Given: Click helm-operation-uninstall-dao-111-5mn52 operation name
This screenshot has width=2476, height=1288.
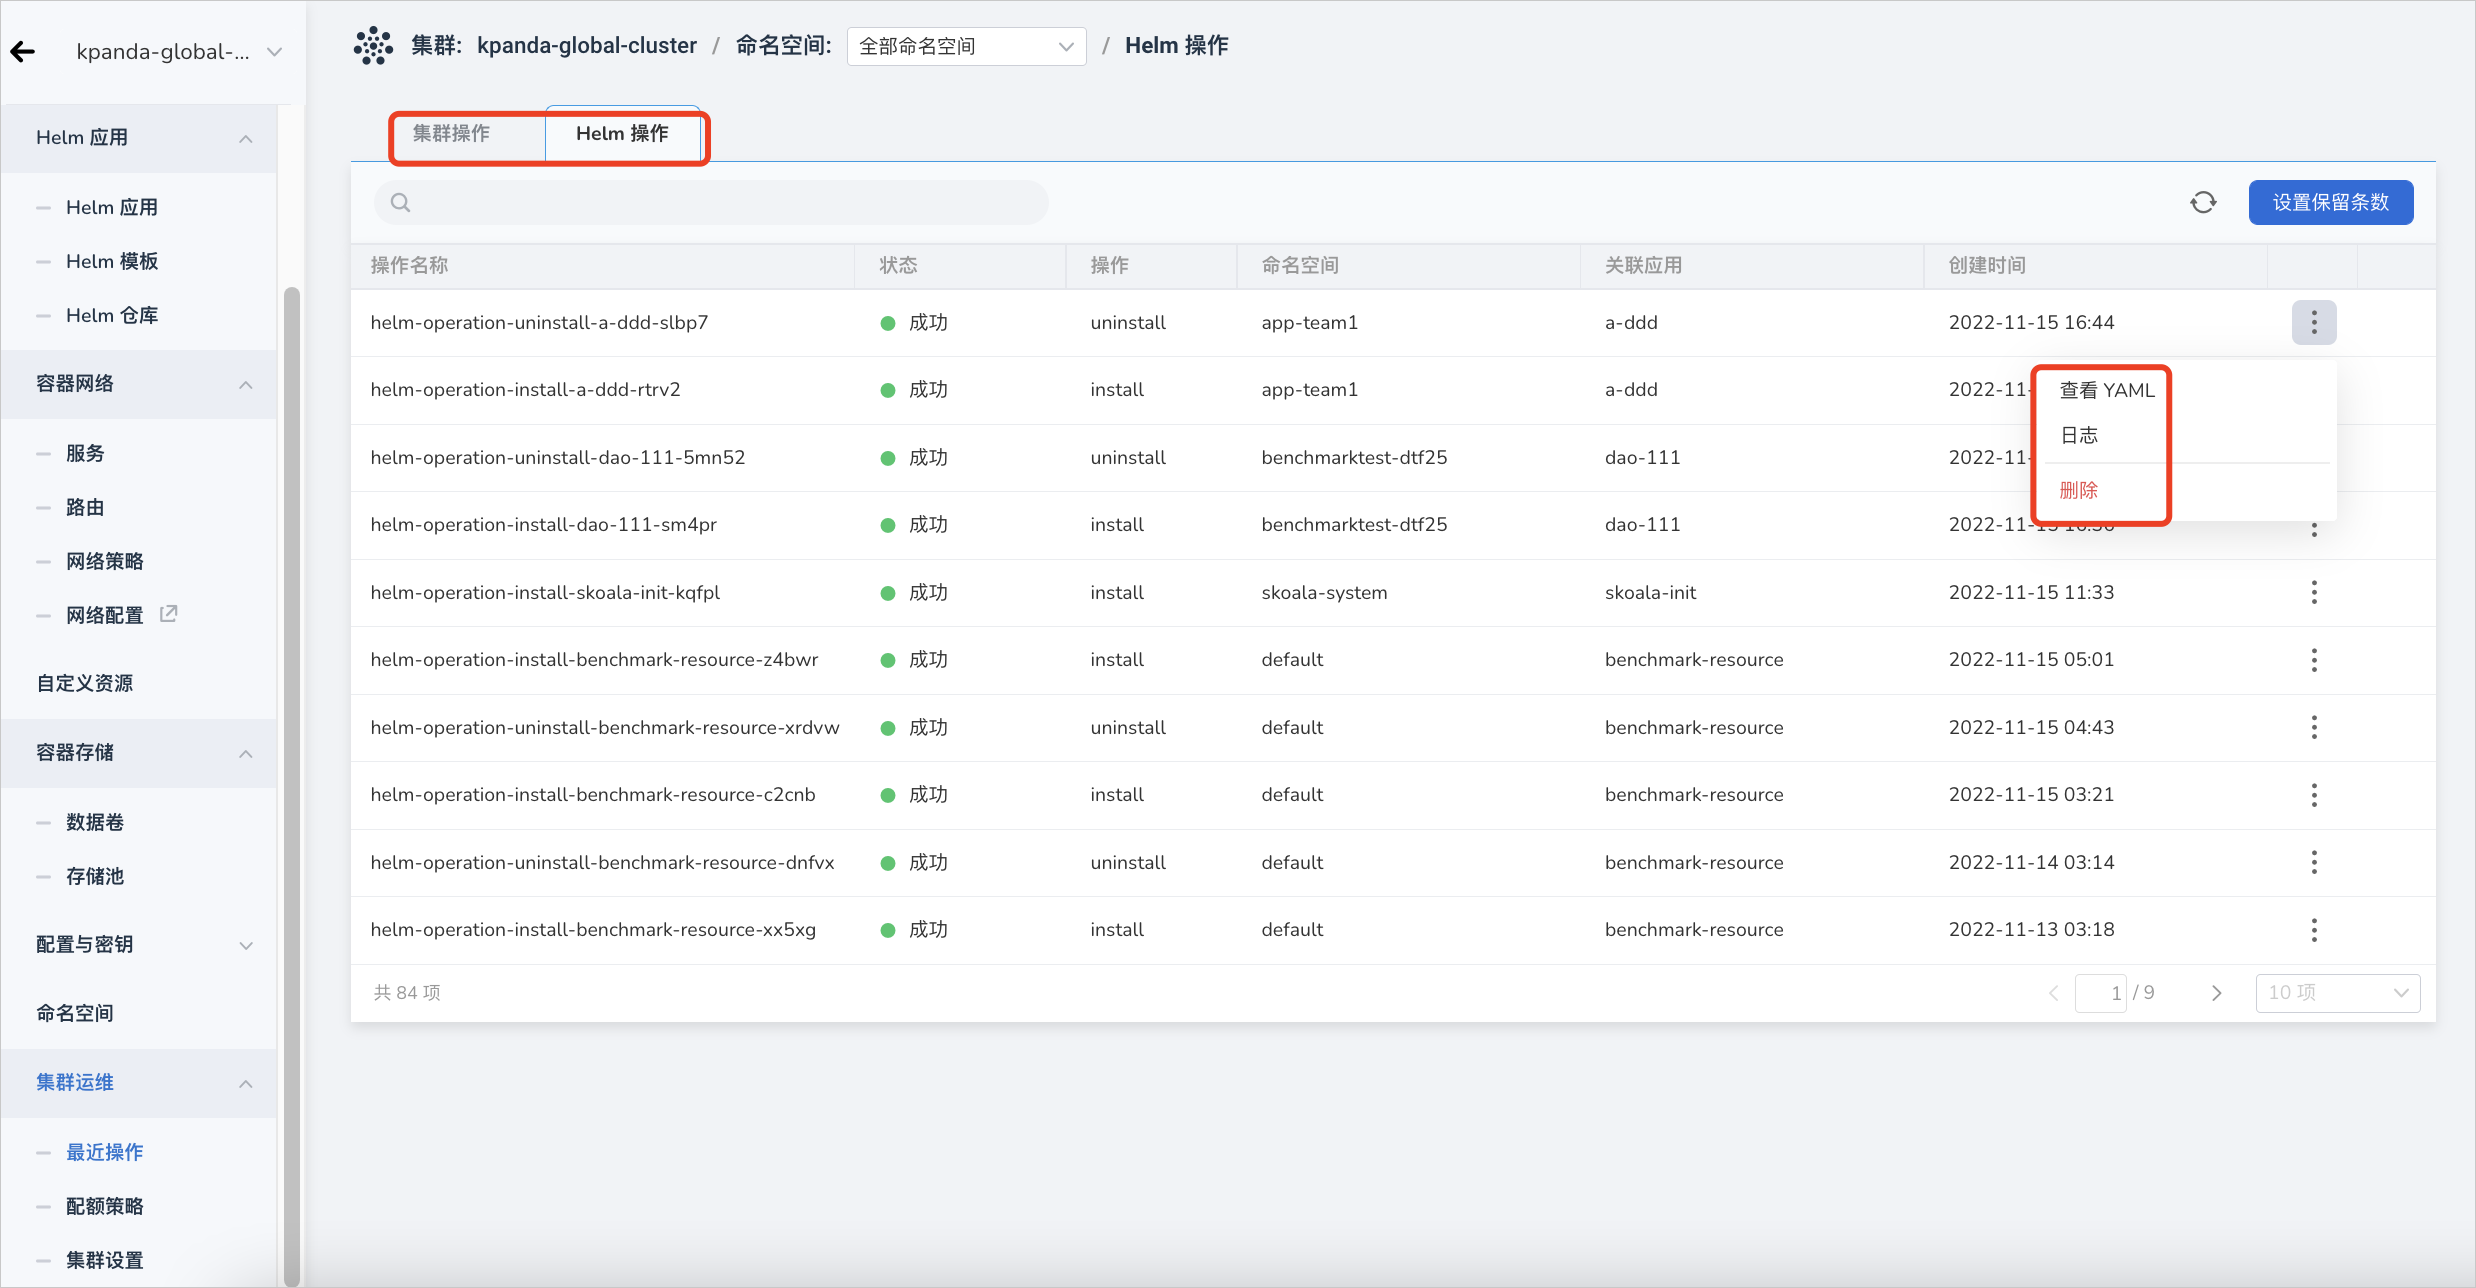Looking at the screenshot, I should pos(558,458).
